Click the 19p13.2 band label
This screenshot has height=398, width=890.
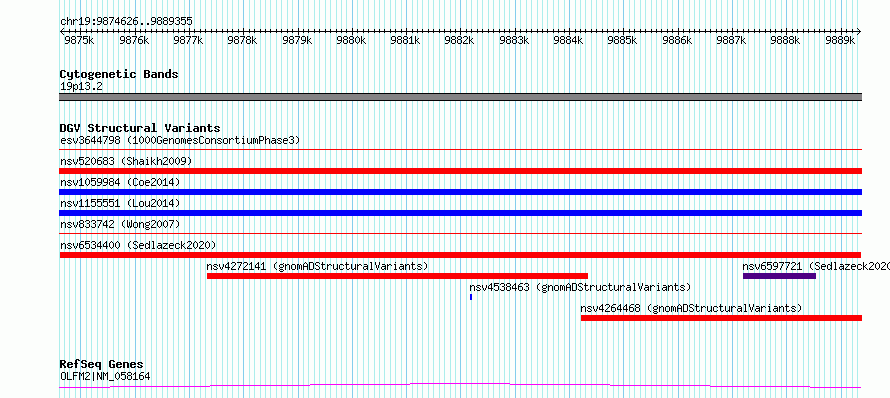(x=81, y=87)
